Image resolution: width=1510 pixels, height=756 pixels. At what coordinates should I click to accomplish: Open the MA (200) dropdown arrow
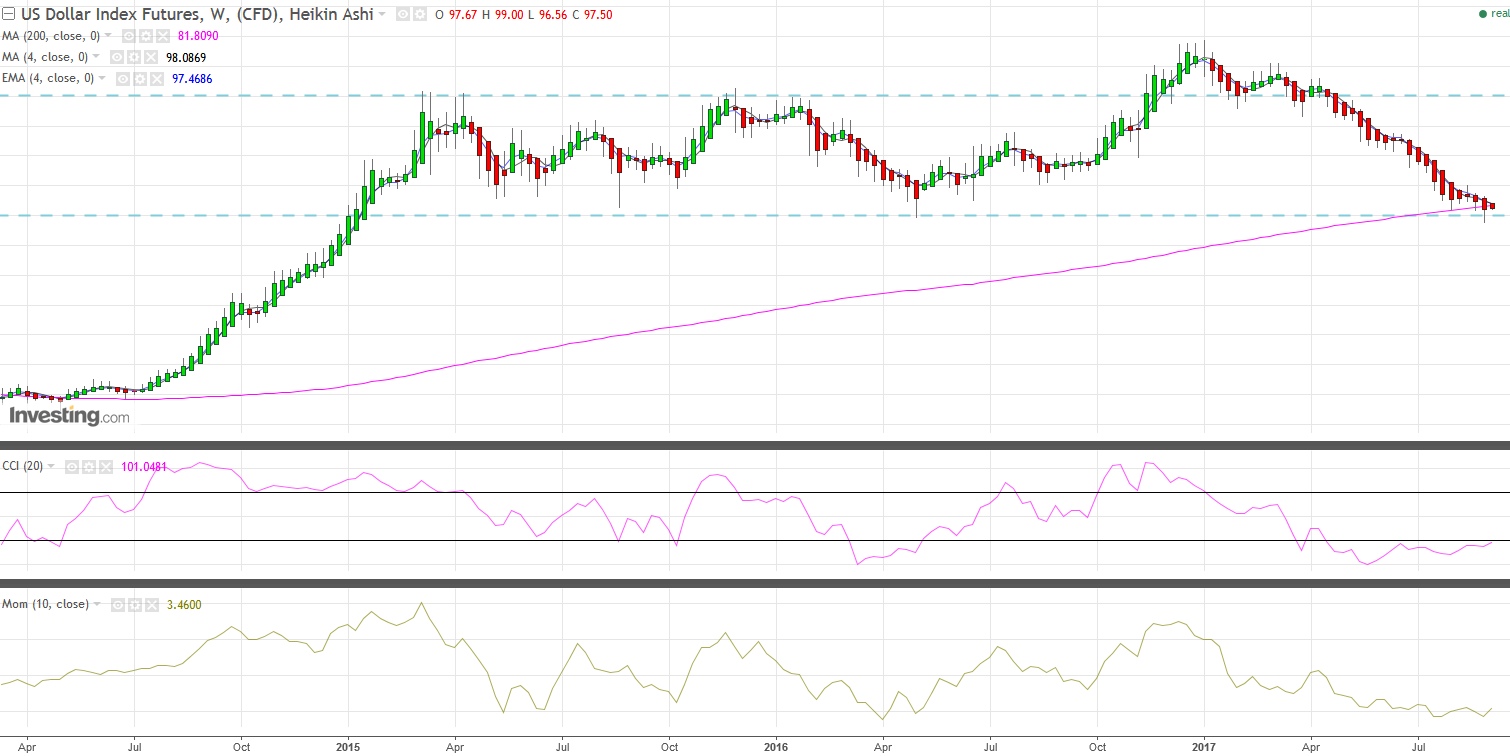(x=107, y=36)
